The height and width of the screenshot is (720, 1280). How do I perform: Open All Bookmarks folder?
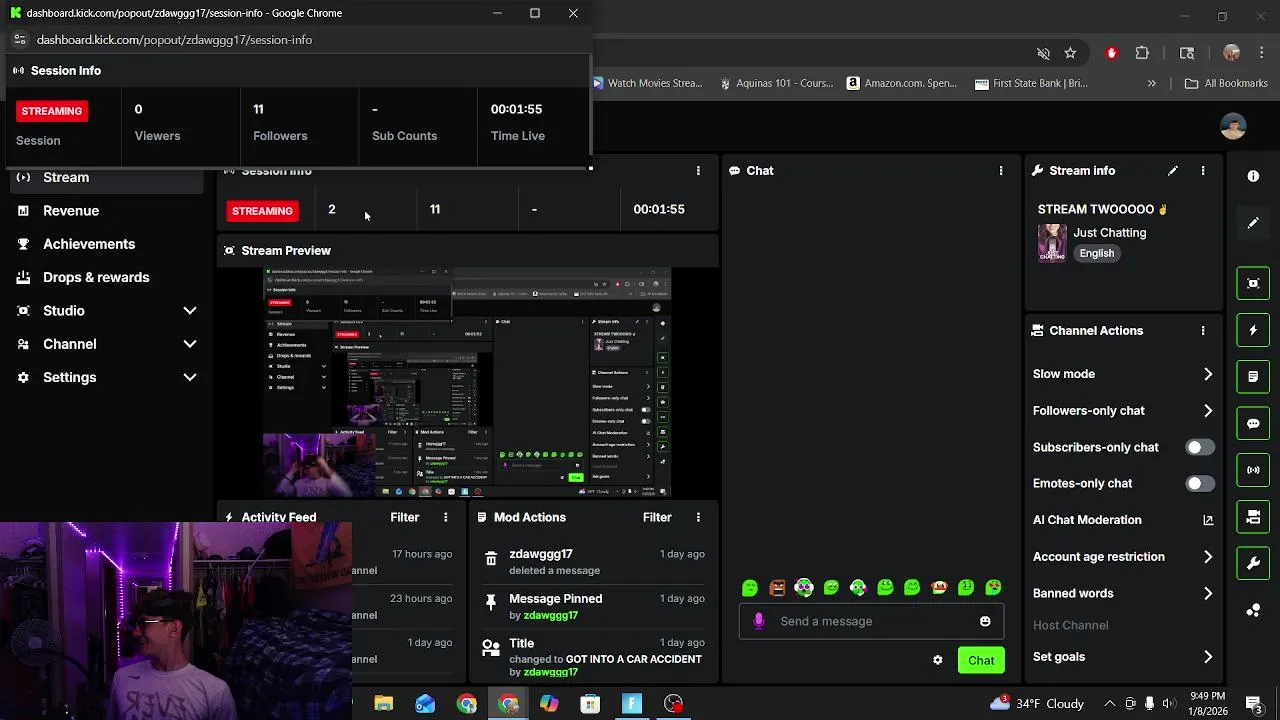tap(1226, 84)
